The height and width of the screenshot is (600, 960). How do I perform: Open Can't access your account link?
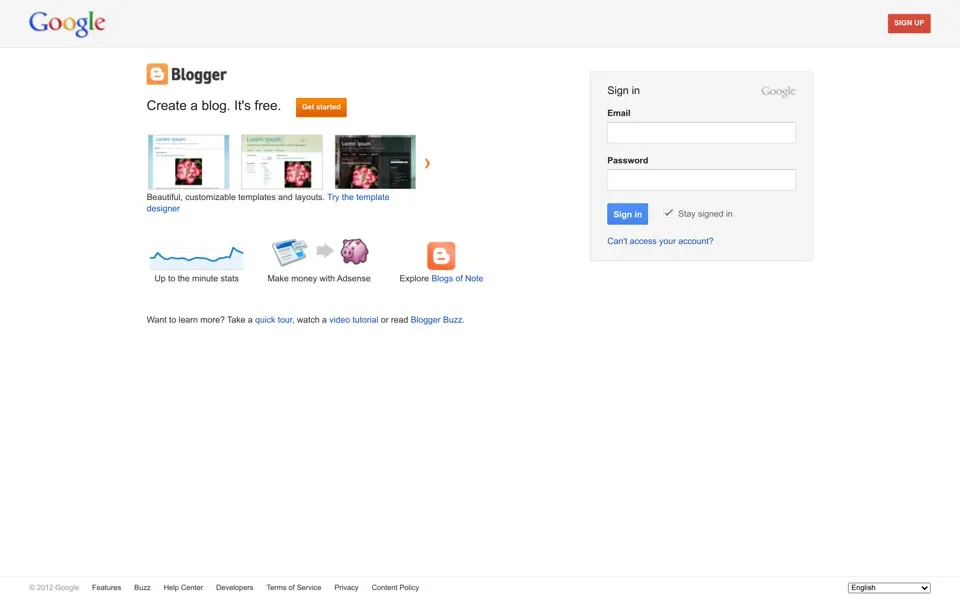coord(660,241)
